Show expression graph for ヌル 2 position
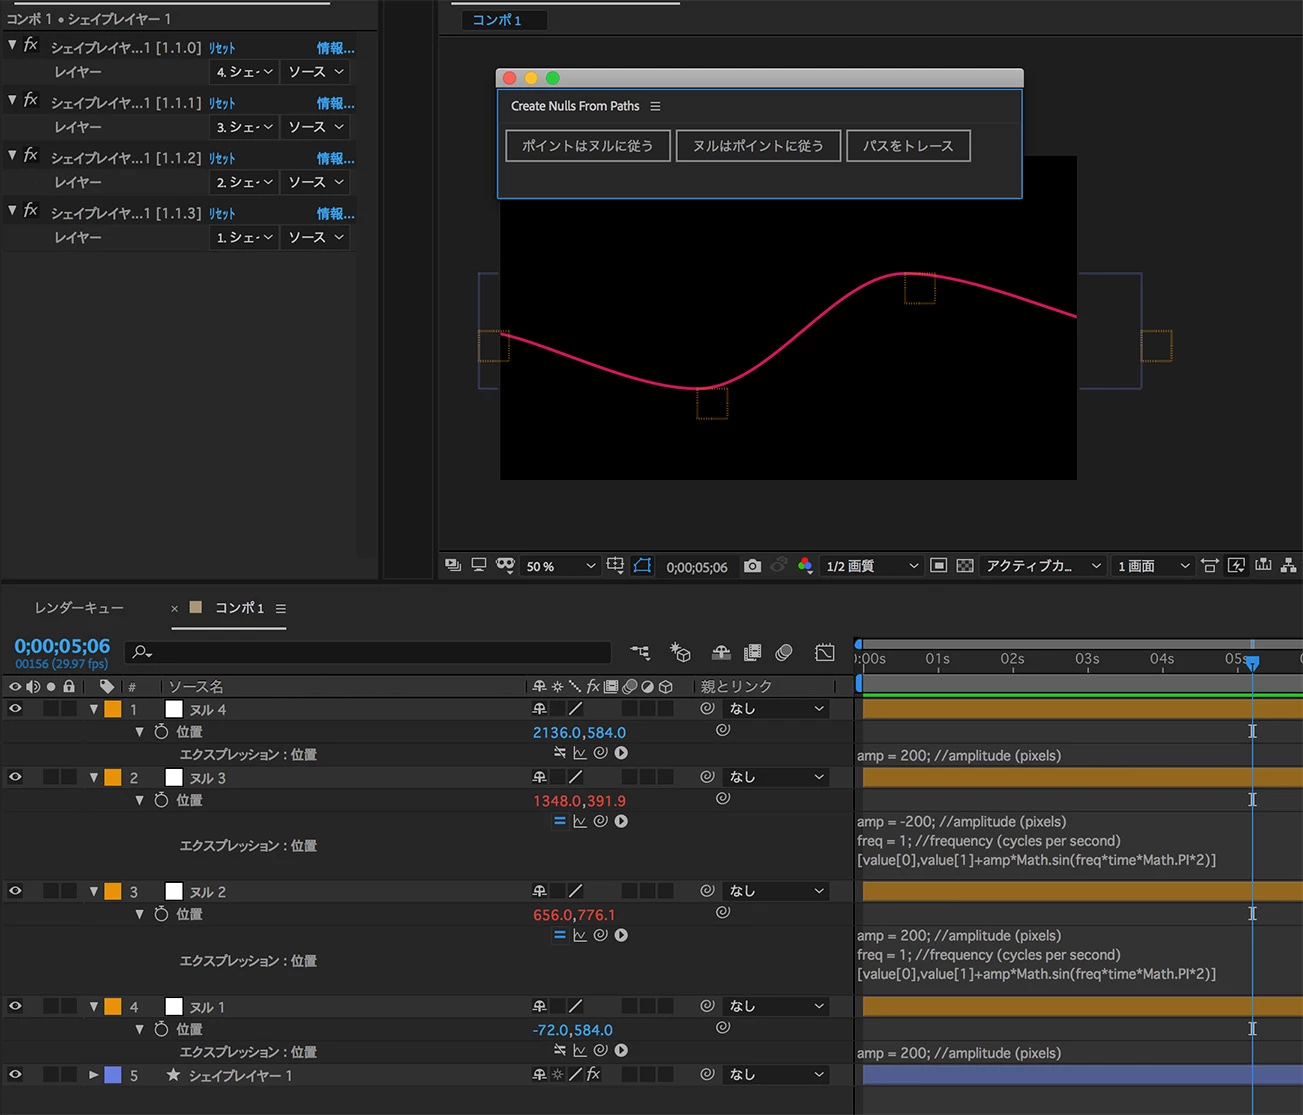 pos(580,935)
